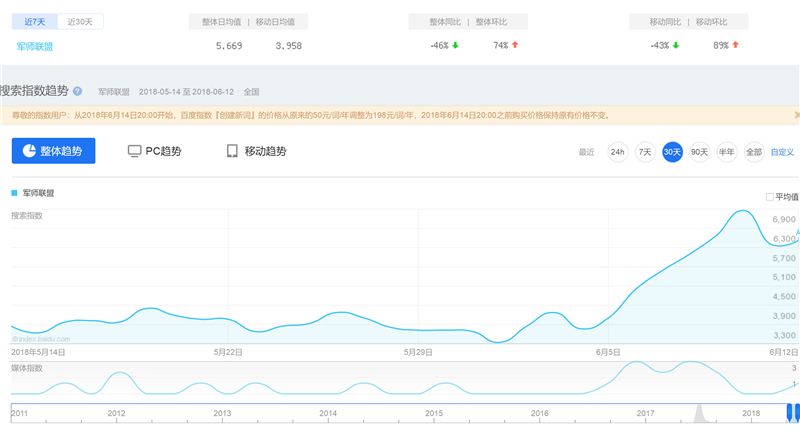Click the 整体日均值 value 5,669
800x431 pixels.
[229, 46]
